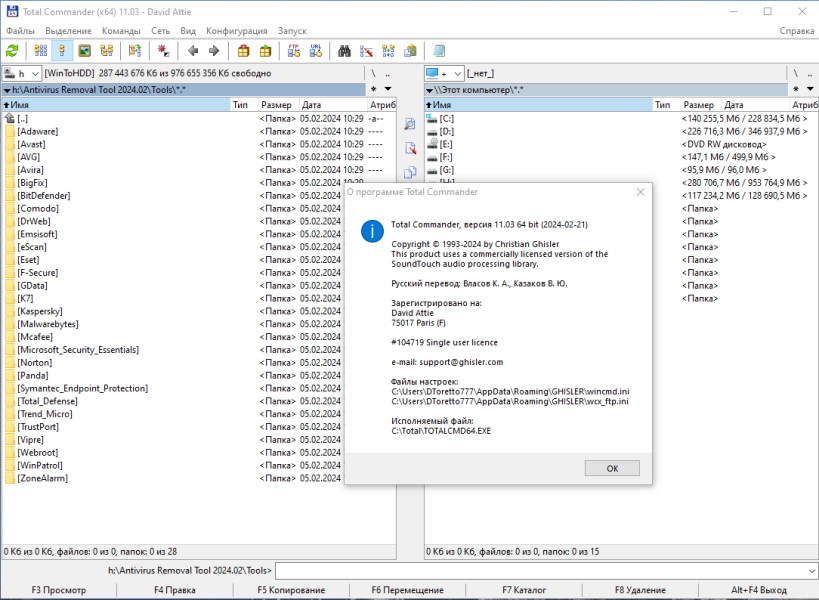819x600 pixels.
Task: Open the binoculars search files icon
Action: click(x=344, y=51)
